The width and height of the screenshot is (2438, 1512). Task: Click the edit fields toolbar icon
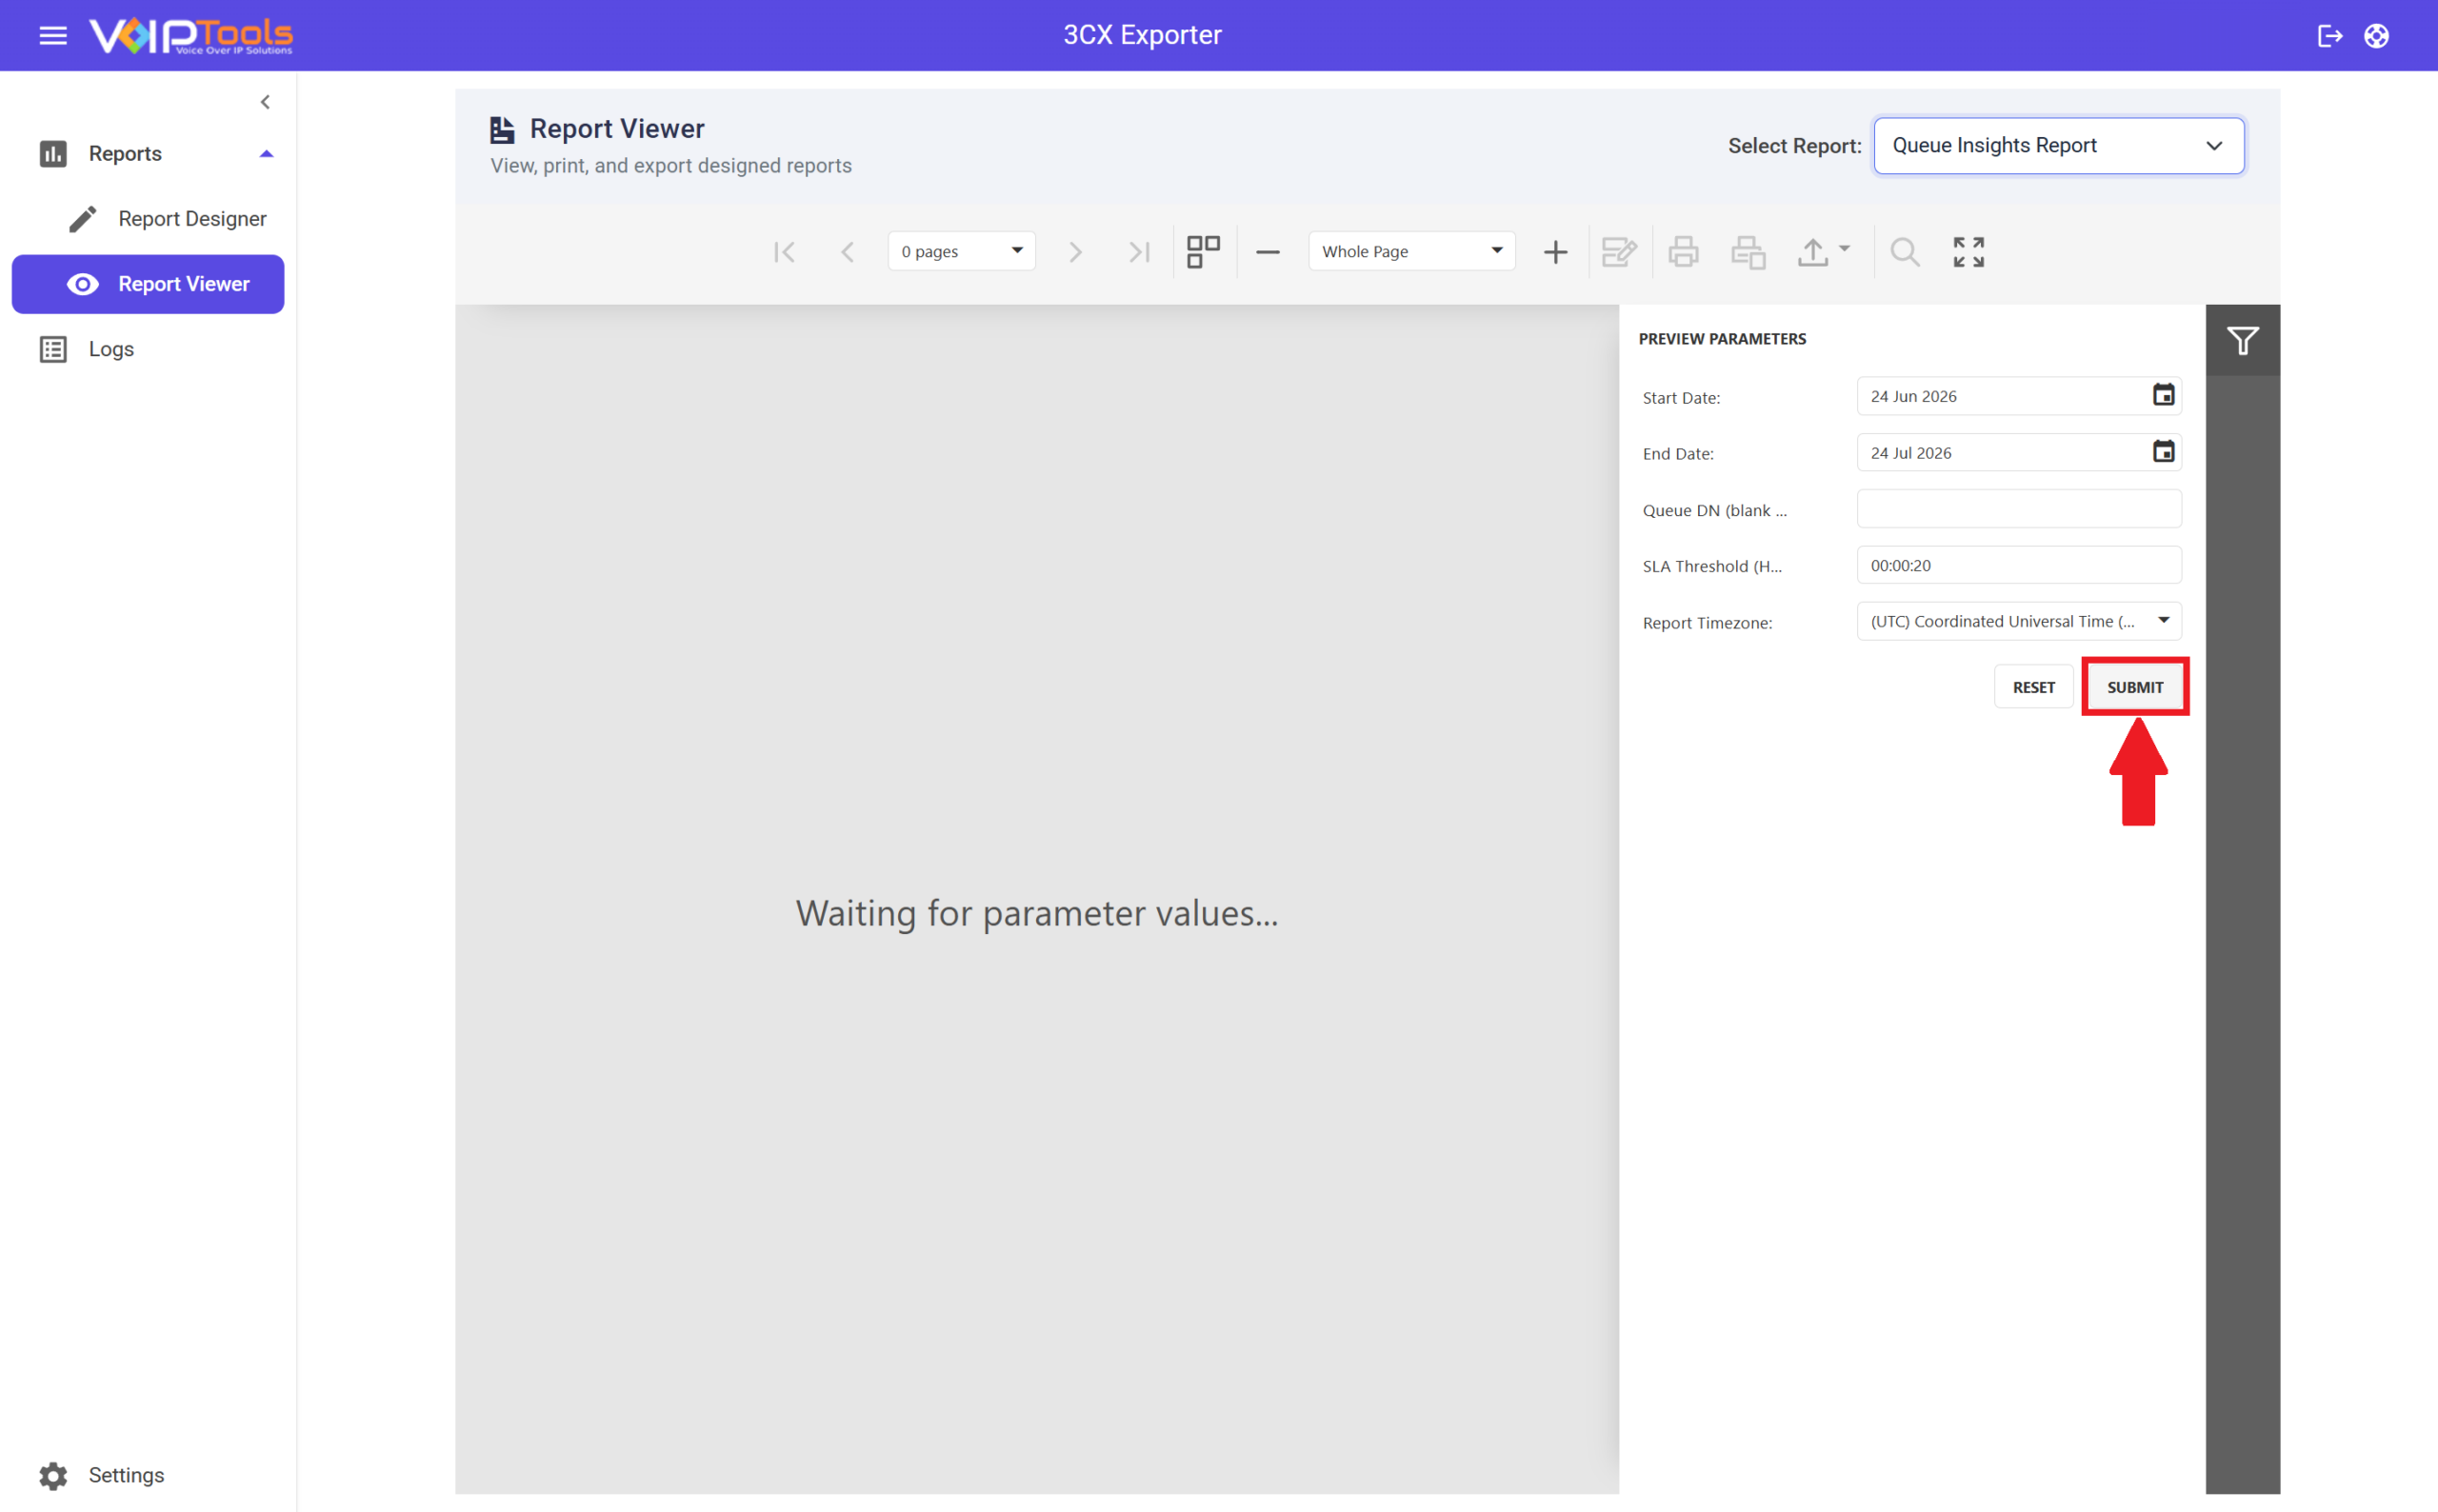pos(1619,252)
